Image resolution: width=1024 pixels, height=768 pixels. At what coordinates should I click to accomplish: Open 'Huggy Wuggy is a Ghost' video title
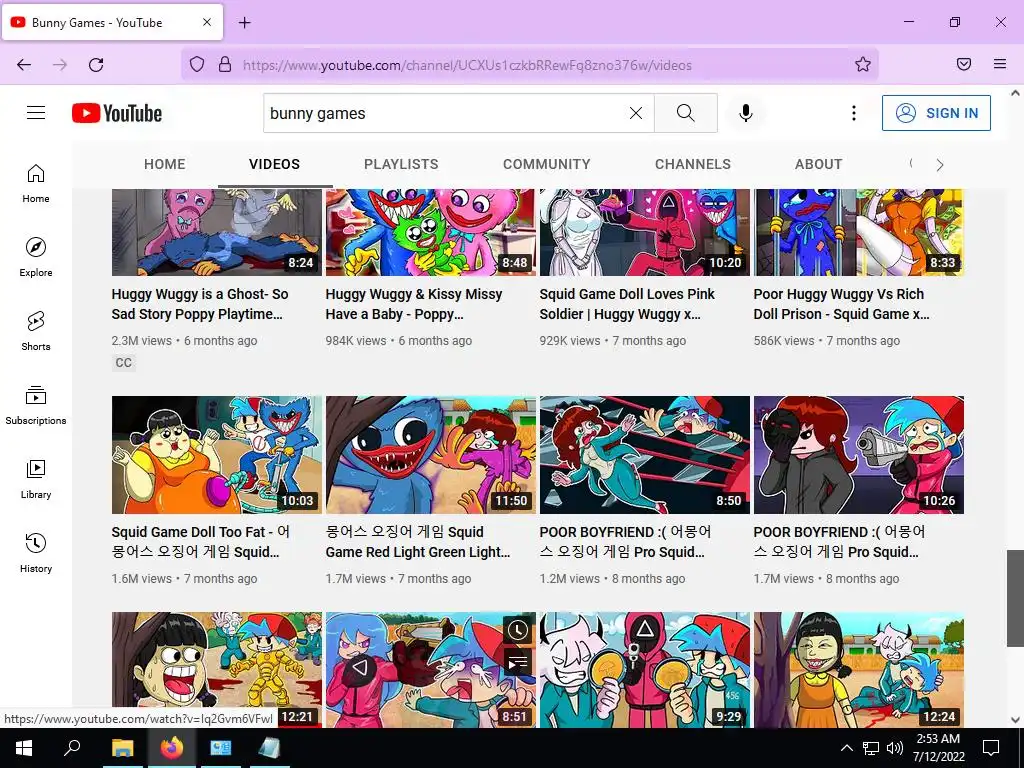(200, 304)
